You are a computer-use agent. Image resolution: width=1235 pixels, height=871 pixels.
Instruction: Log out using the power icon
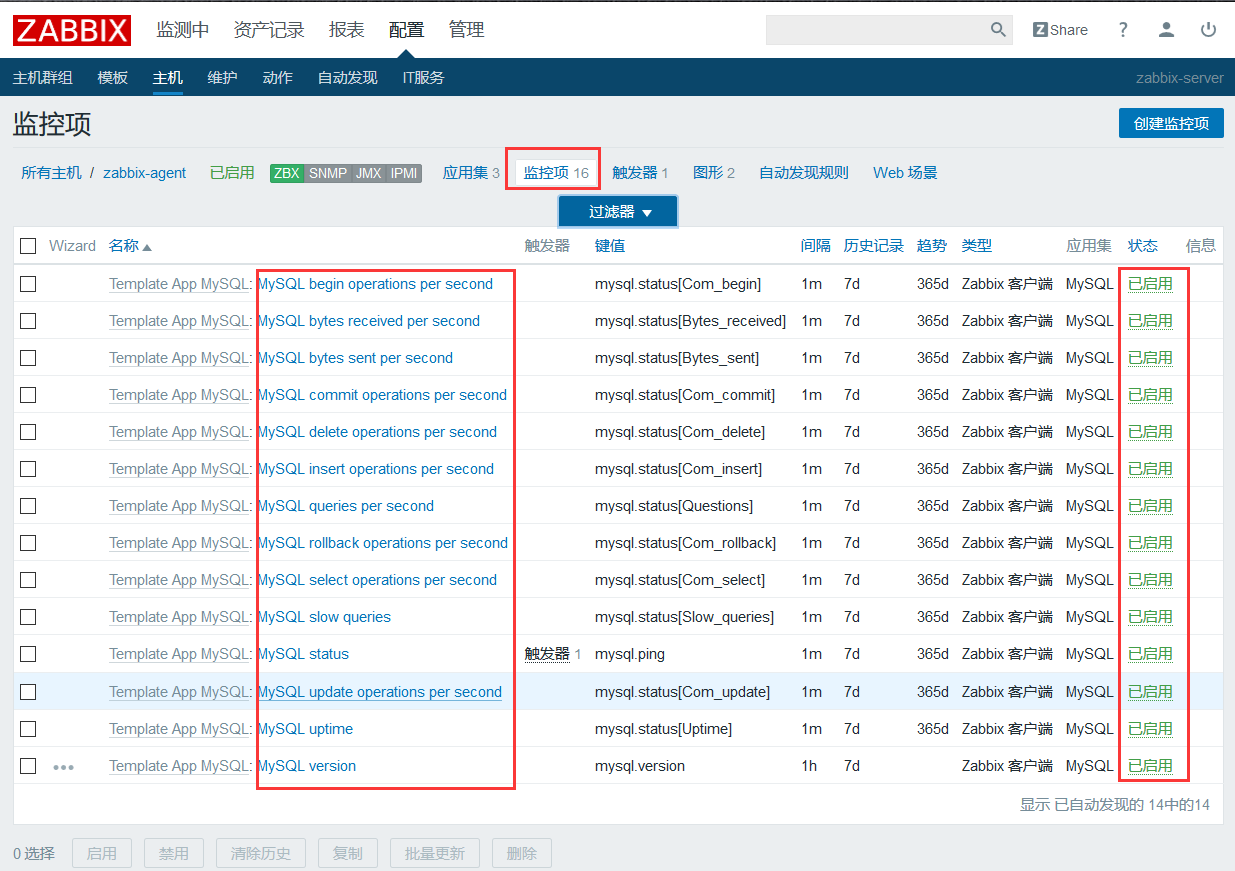tap(1208, 30)
